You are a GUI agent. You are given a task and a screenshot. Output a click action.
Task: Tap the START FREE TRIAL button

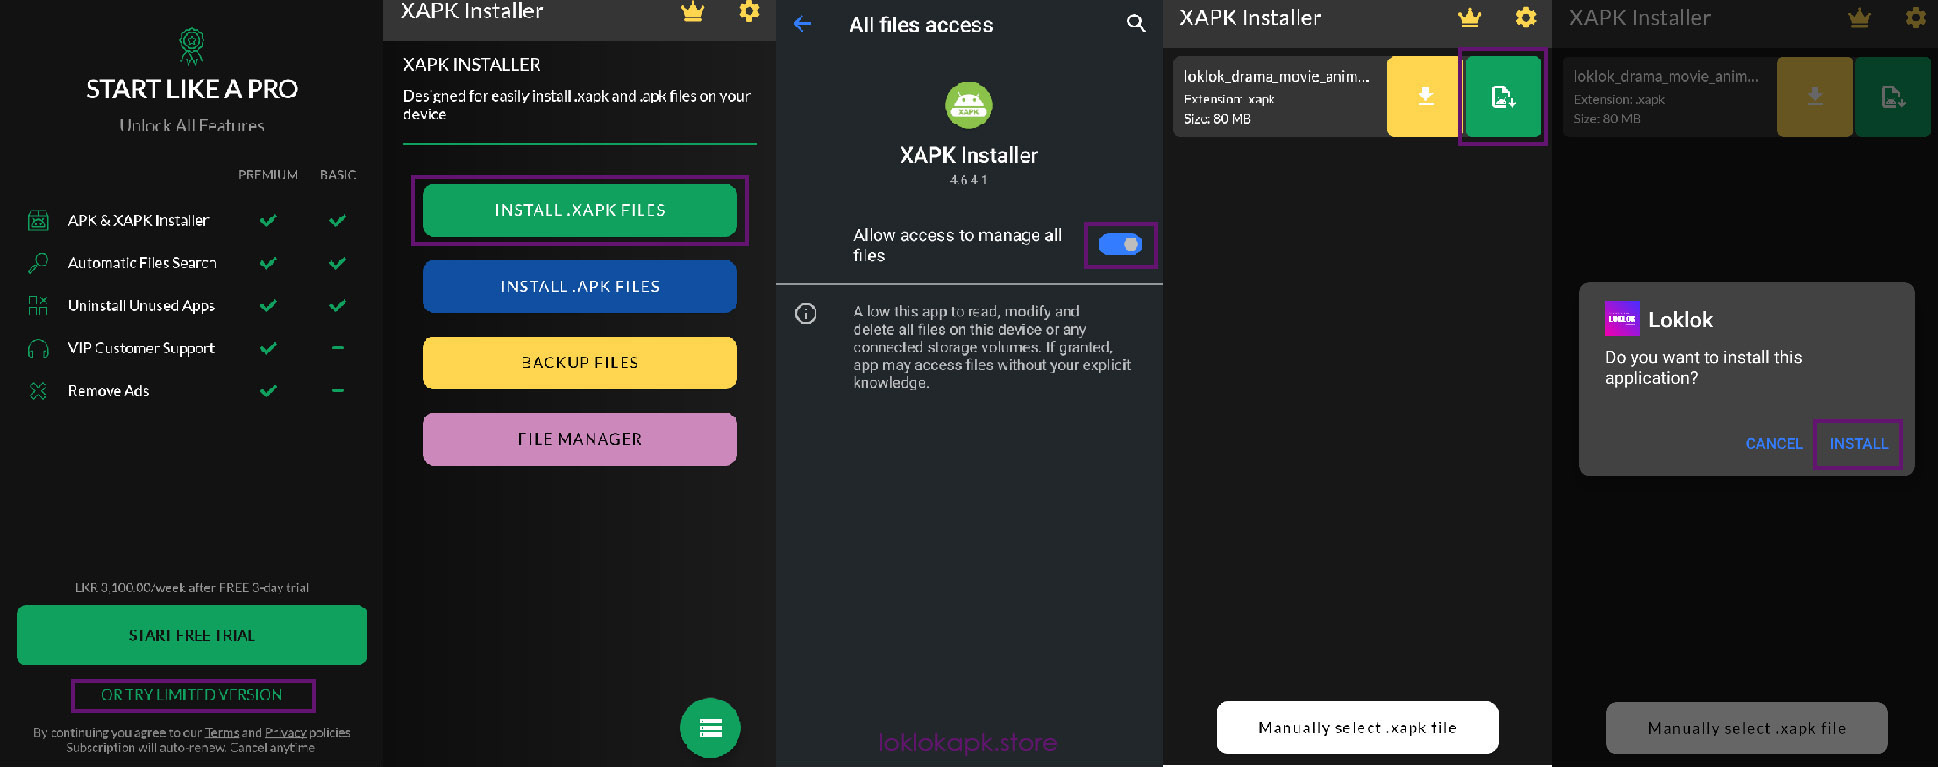(192, 635)
